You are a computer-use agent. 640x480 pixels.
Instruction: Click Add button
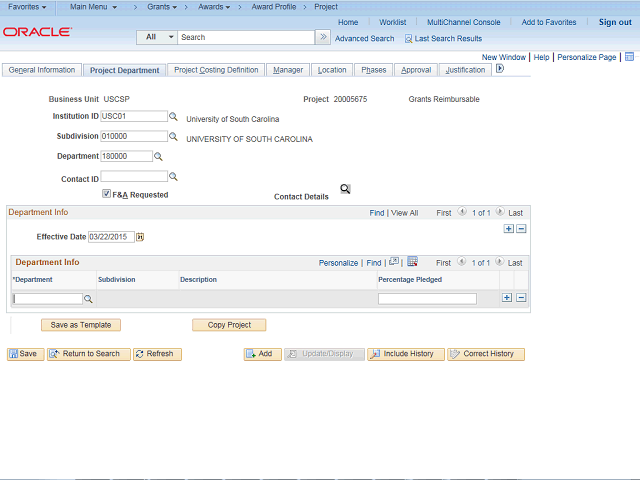coord(262,354)
